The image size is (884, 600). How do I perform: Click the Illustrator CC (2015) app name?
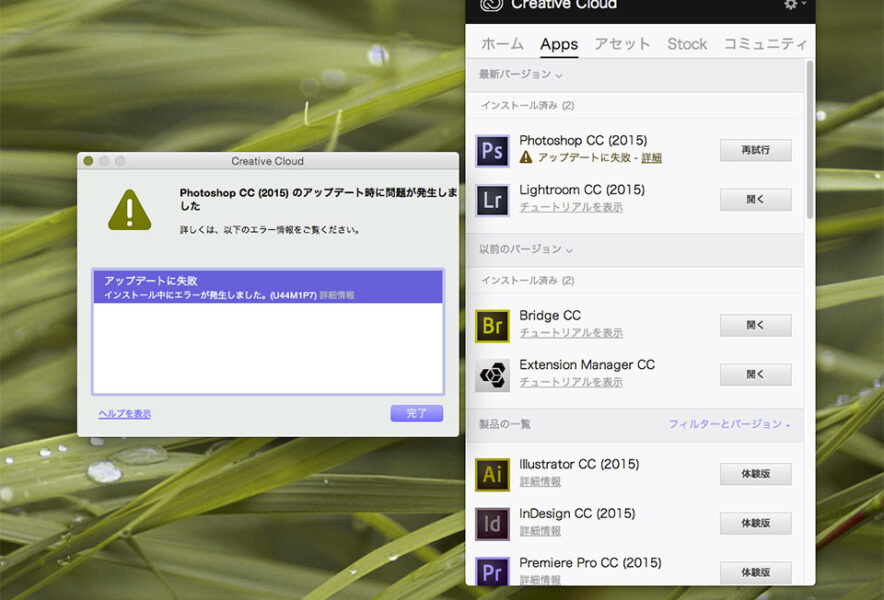579,465
